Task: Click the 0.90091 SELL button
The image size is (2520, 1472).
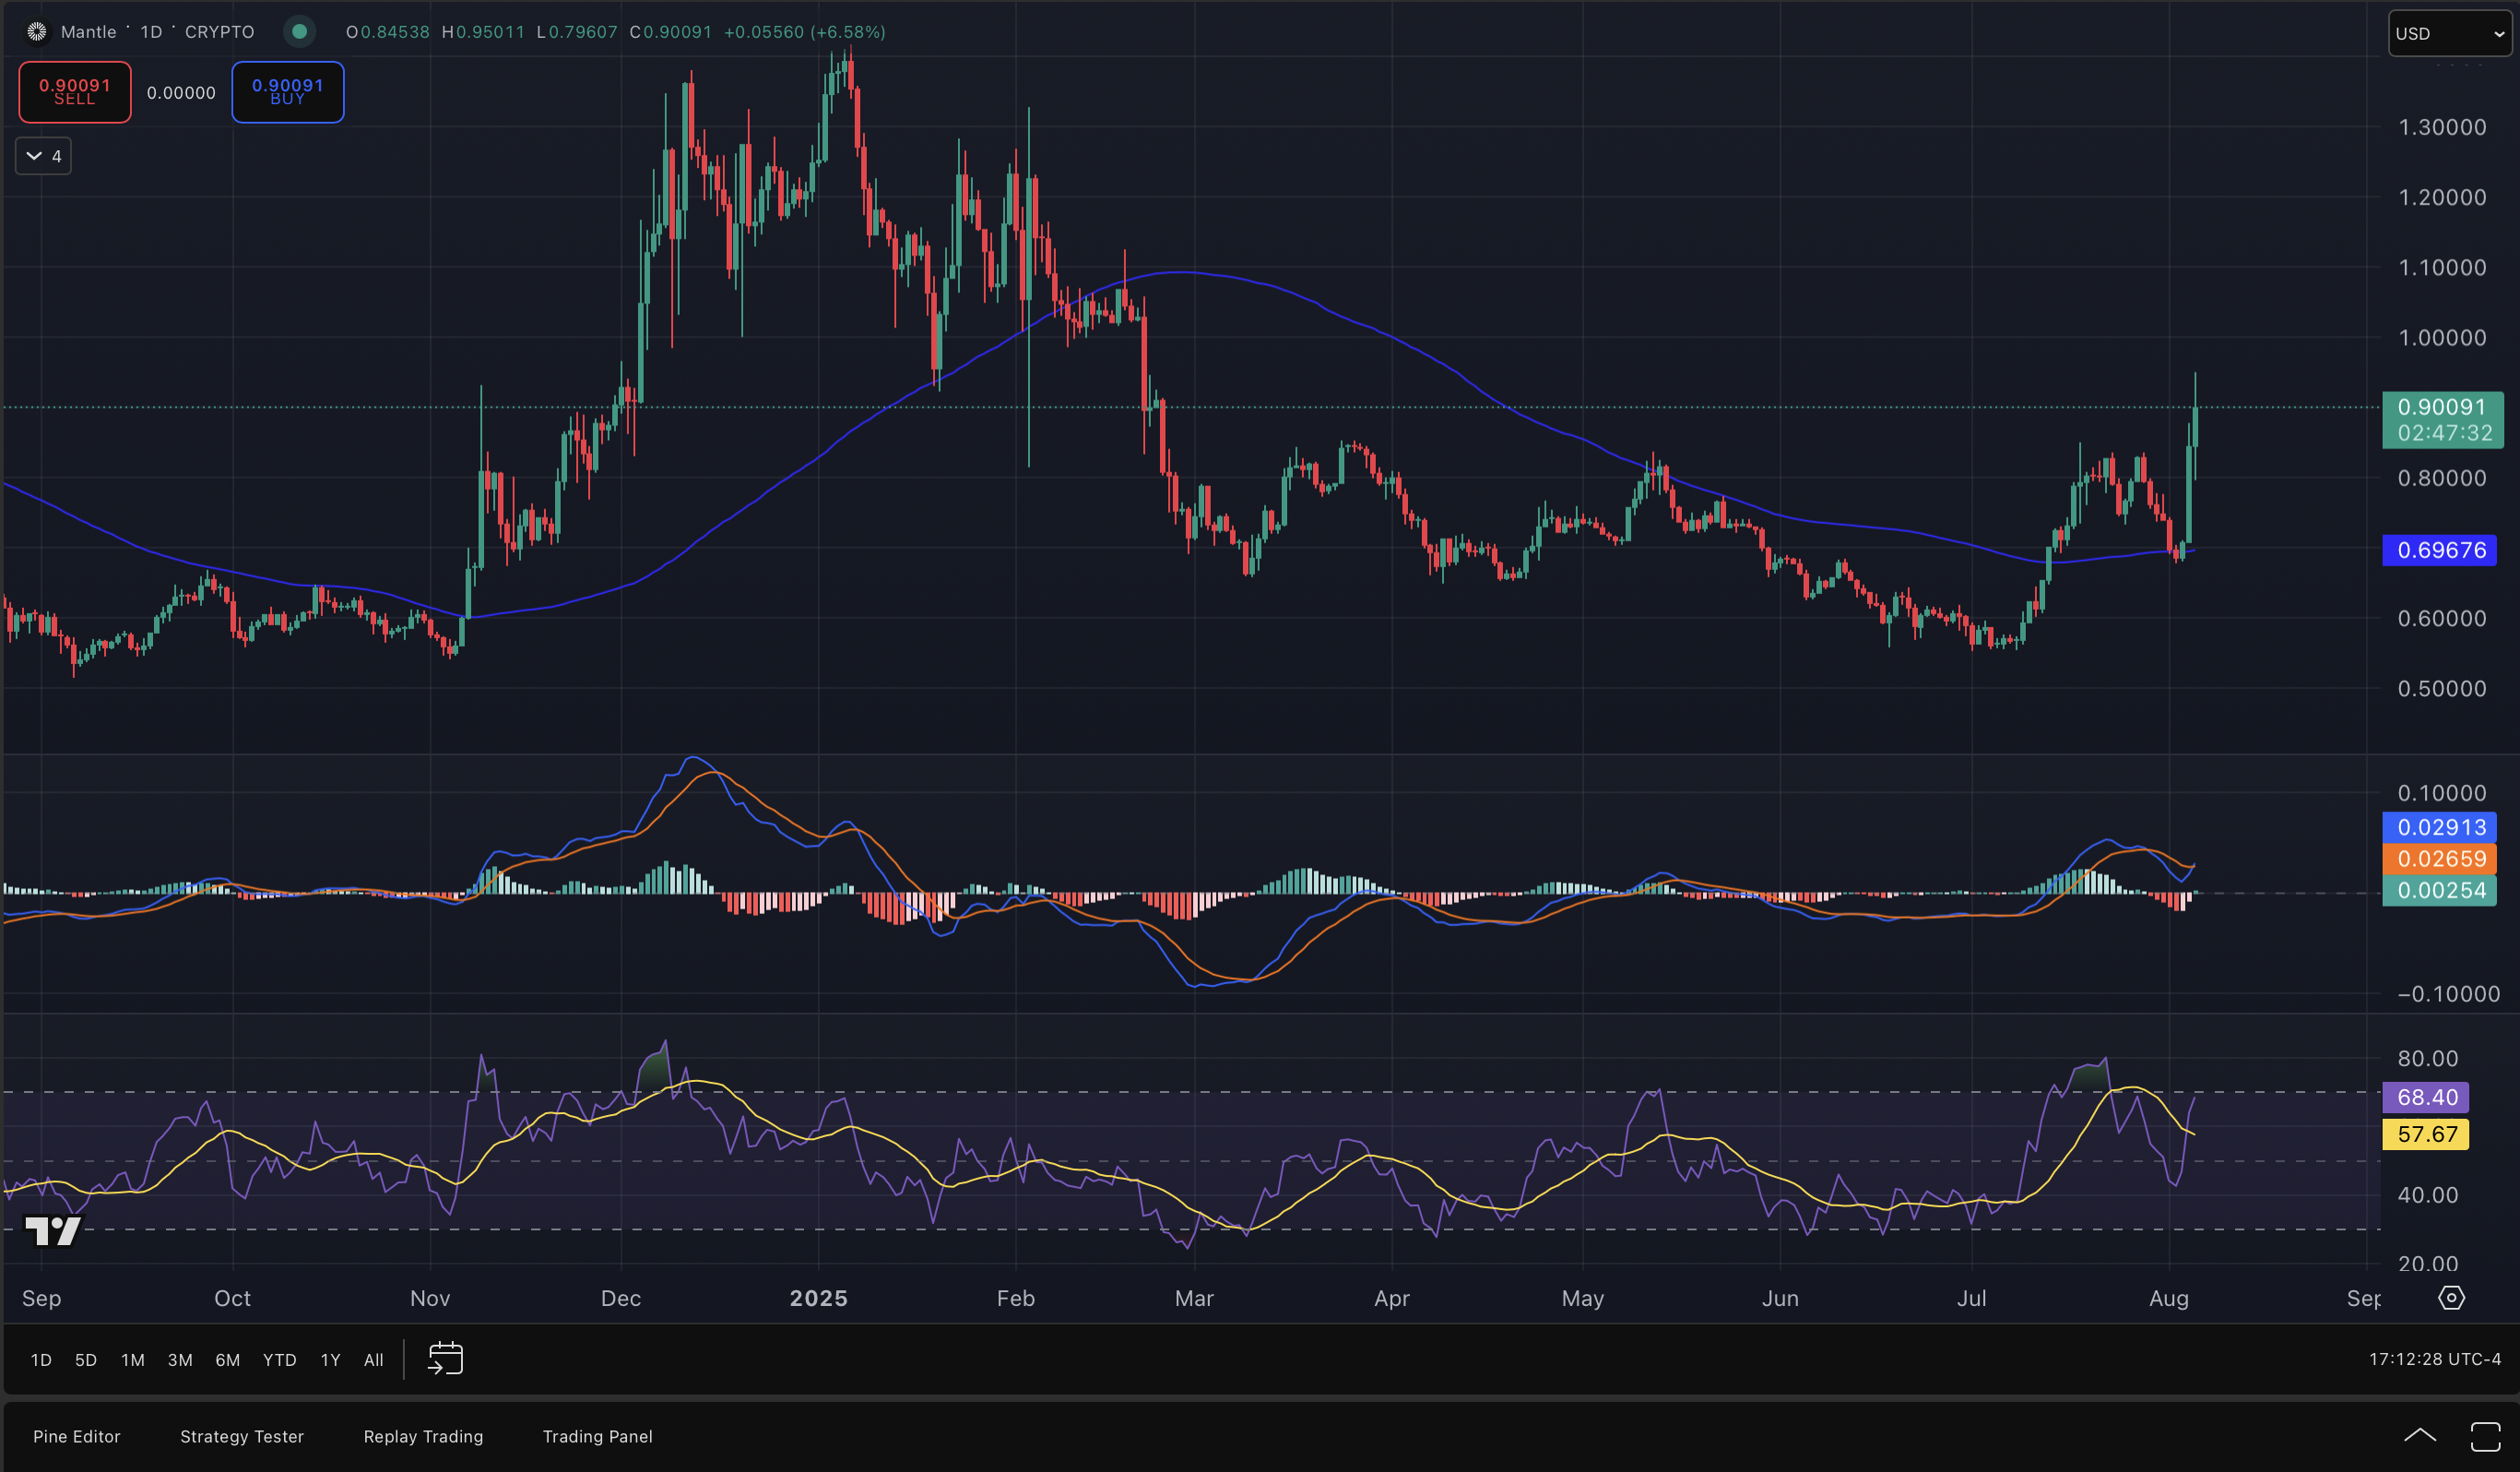Action: [x=75, y=92]
